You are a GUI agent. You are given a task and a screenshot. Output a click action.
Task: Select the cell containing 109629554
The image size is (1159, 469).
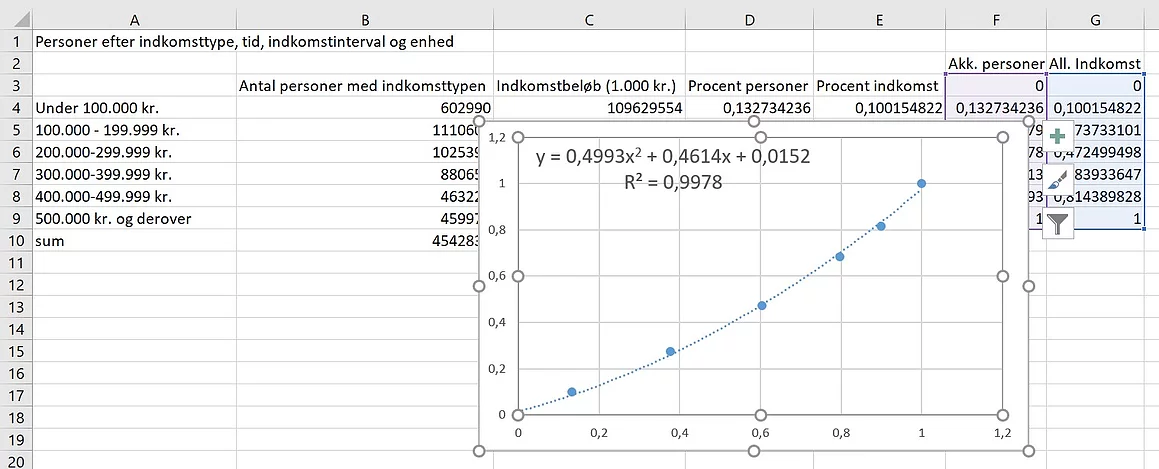[x=589, y=108]
